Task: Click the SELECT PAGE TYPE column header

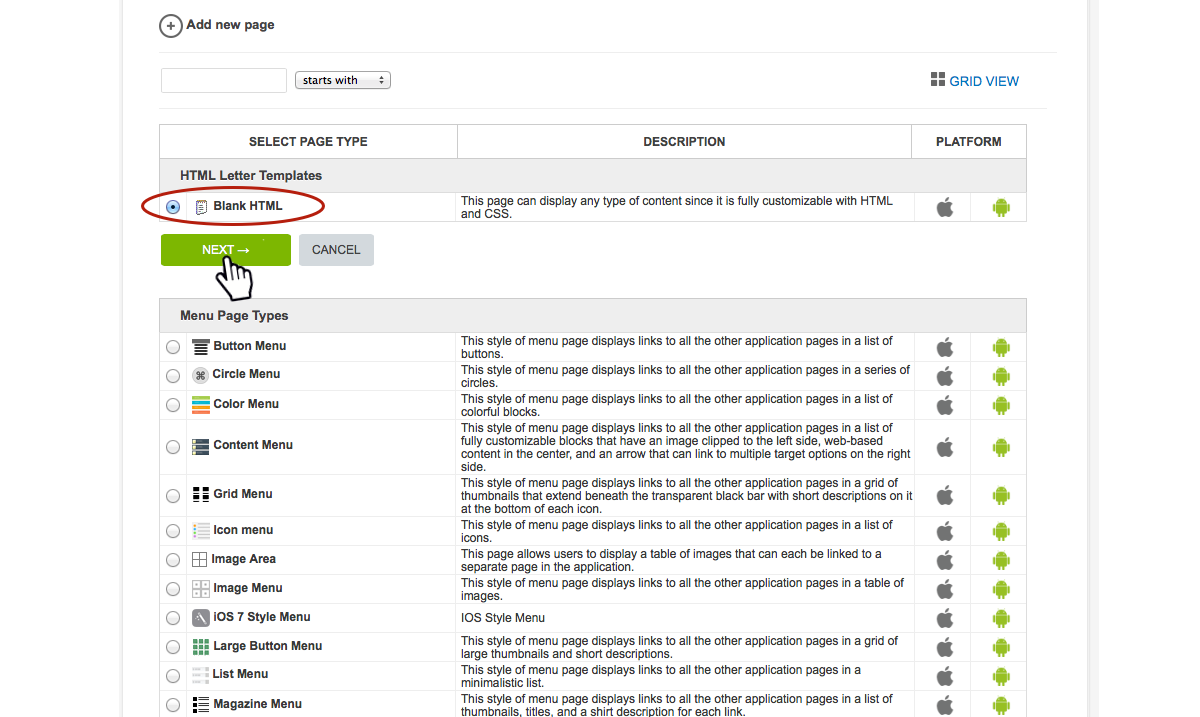Action: pos(308,141)
